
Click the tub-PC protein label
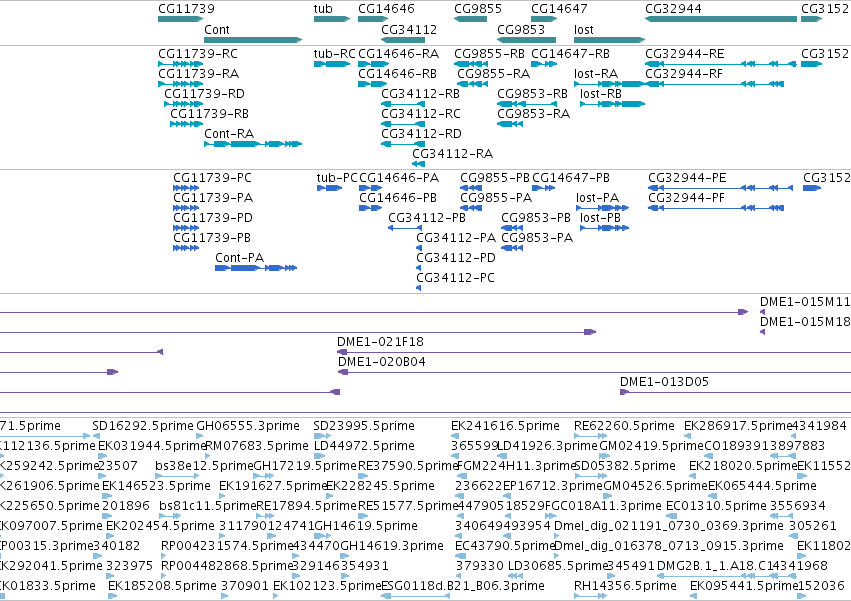[336, 178]
